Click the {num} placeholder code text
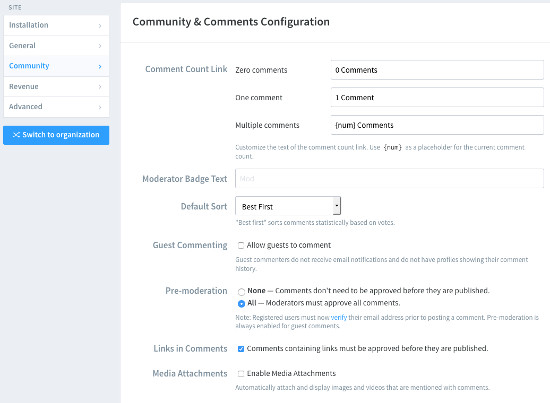Image resolution: width=550 pixels, height=403 pixels. [393, 147]
